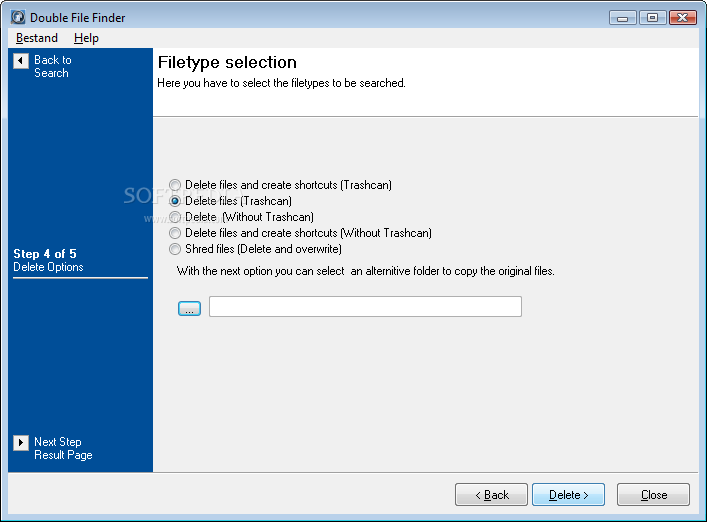Screen dimensions: 707x522
Task: Select the Delete files (Trashcan) option
Action: point(176,201)
